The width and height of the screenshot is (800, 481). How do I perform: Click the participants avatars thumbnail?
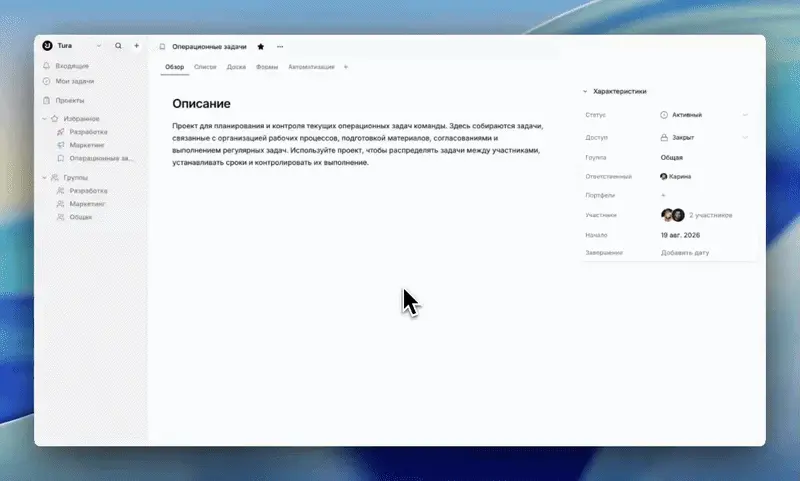[x=672, y=215]
